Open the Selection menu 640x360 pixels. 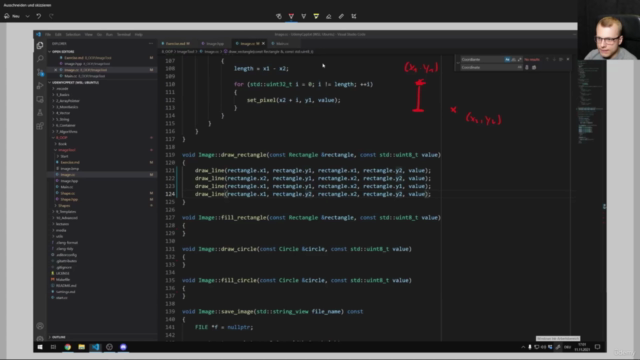73,35
